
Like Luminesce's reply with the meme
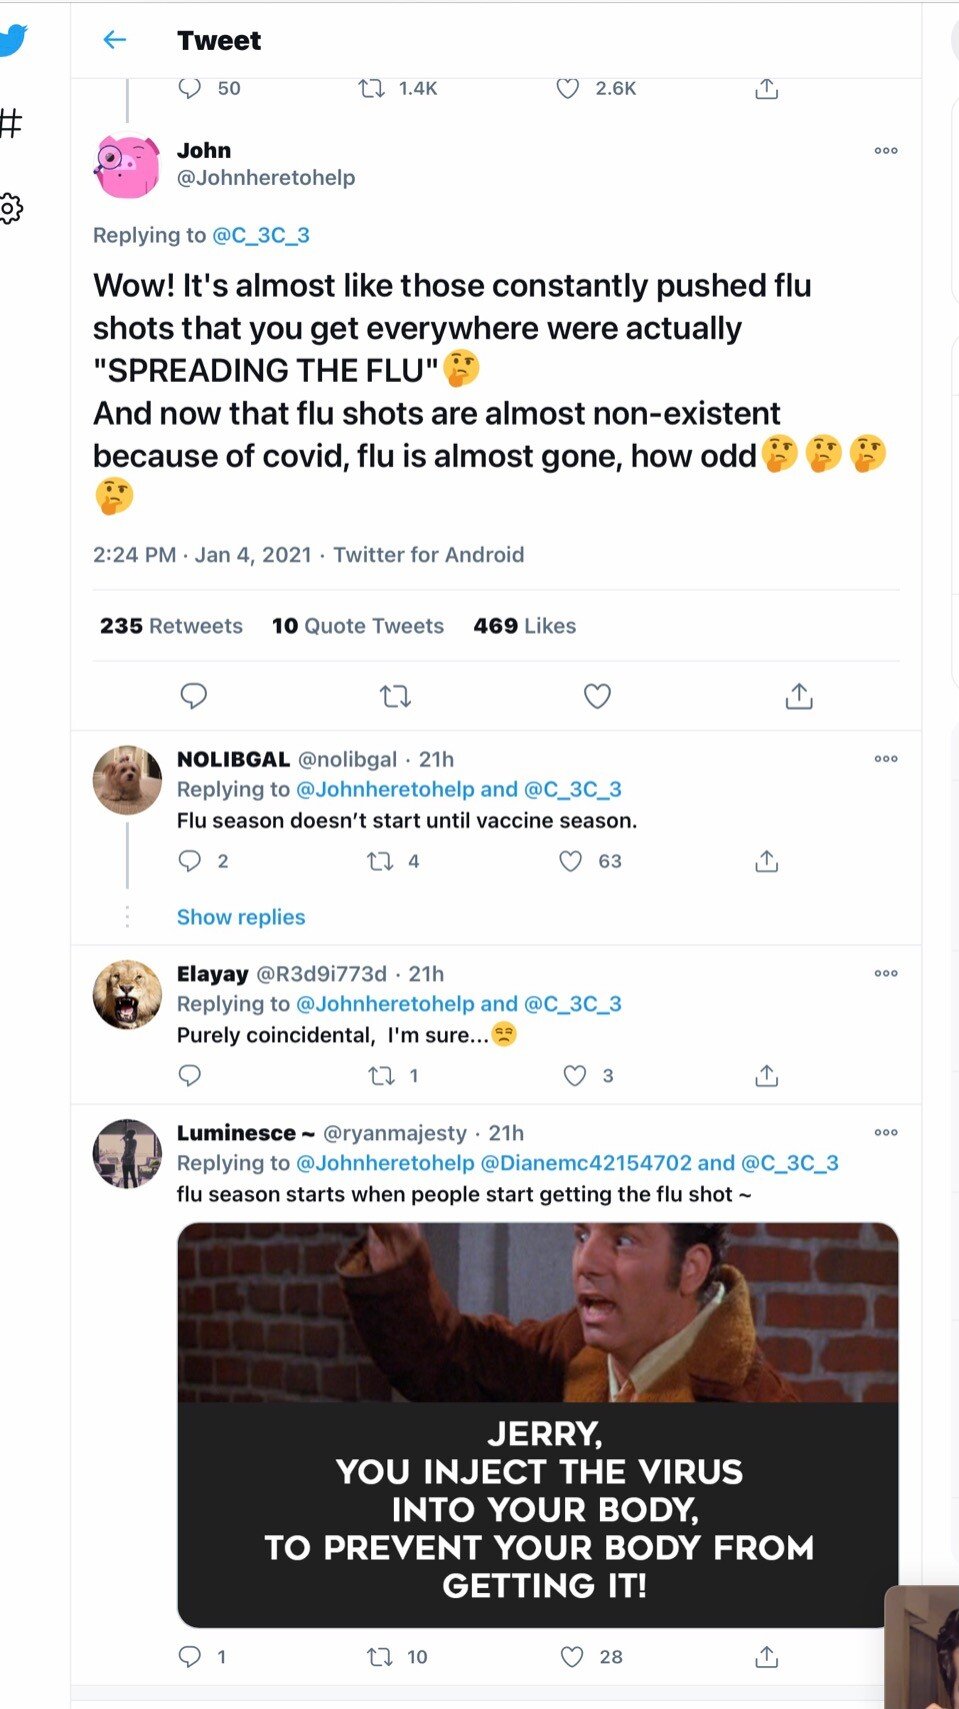572,1657
